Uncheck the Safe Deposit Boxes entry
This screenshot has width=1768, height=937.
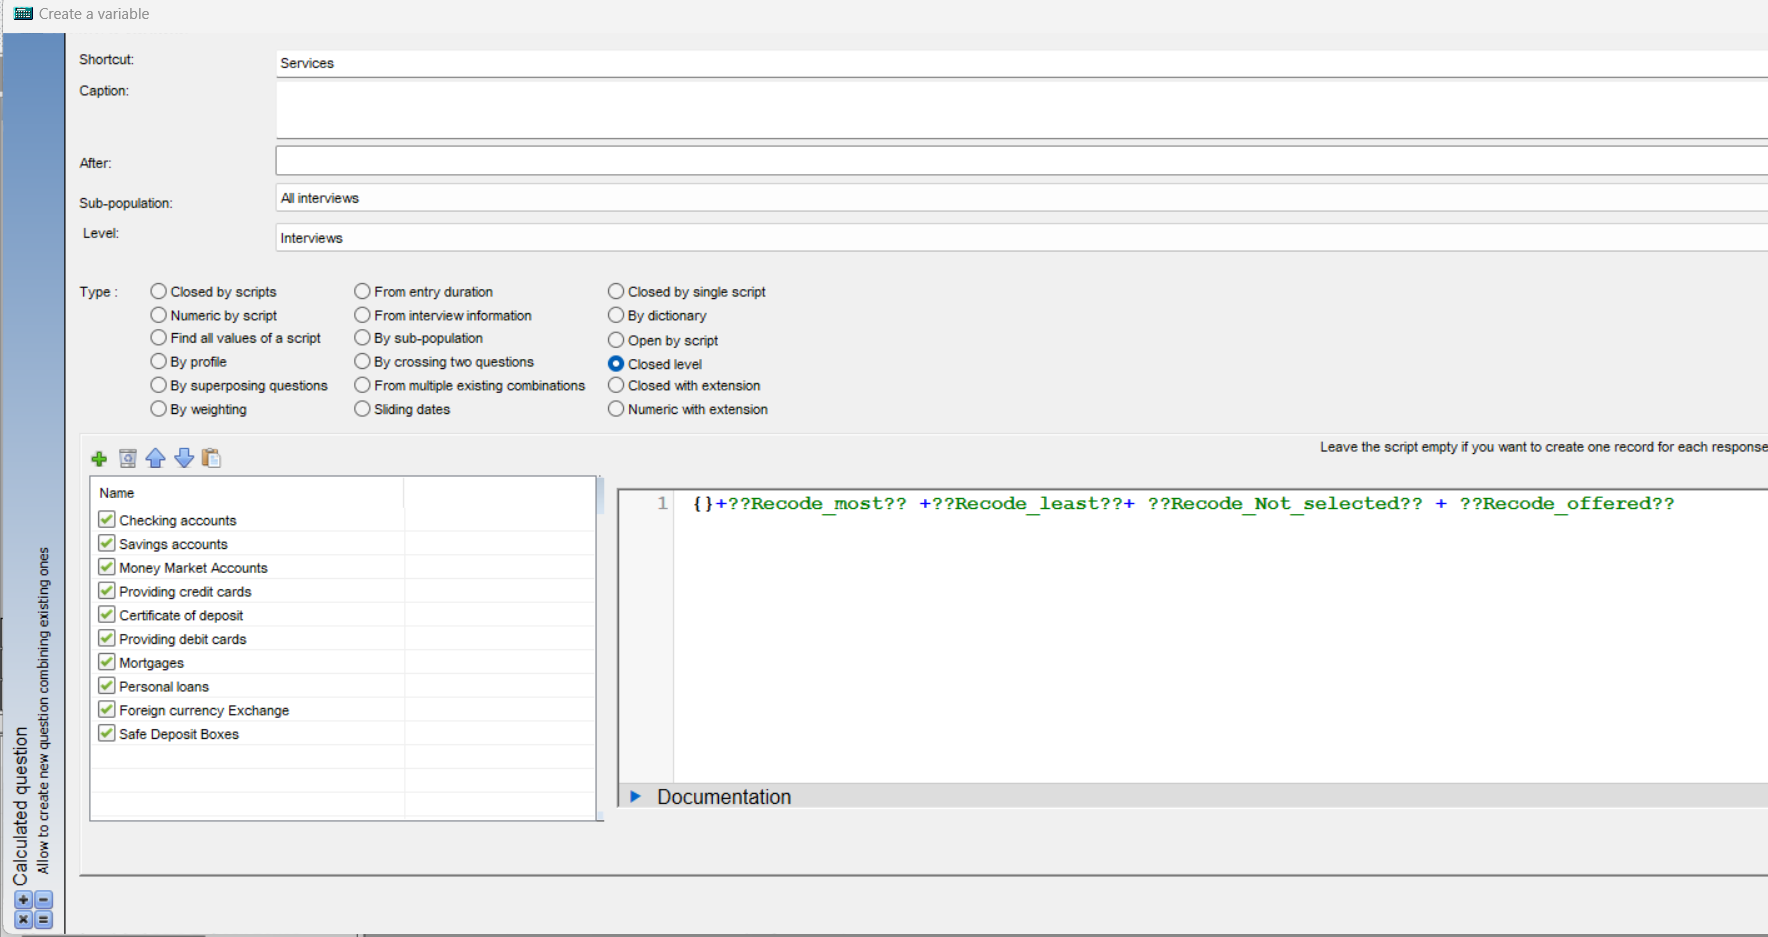pos(107,732)
